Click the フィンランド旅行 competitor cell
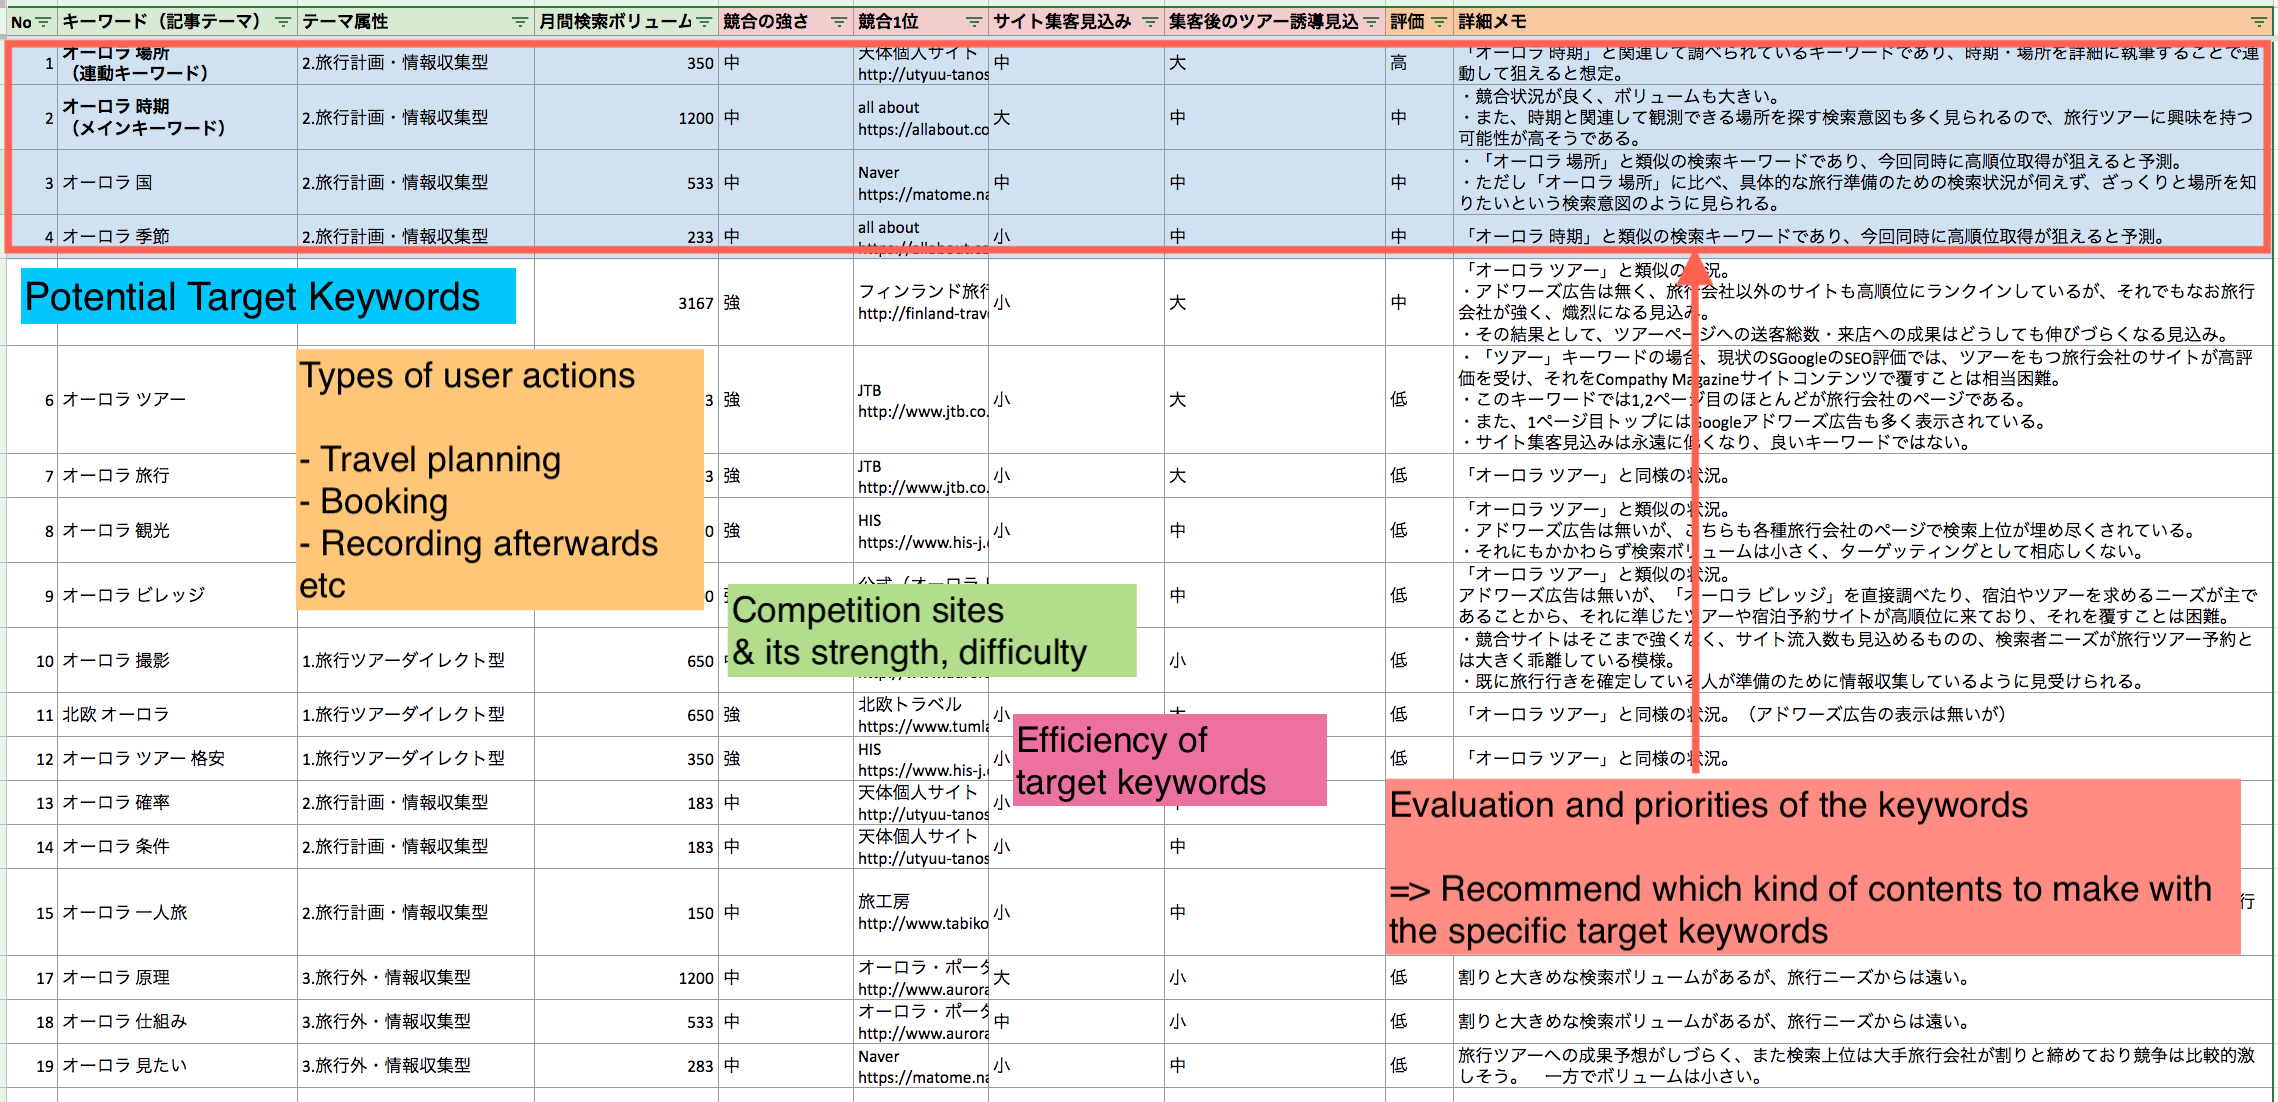Image resolution: width=2278 pixels, height=1102 pixels. [921, 303]
